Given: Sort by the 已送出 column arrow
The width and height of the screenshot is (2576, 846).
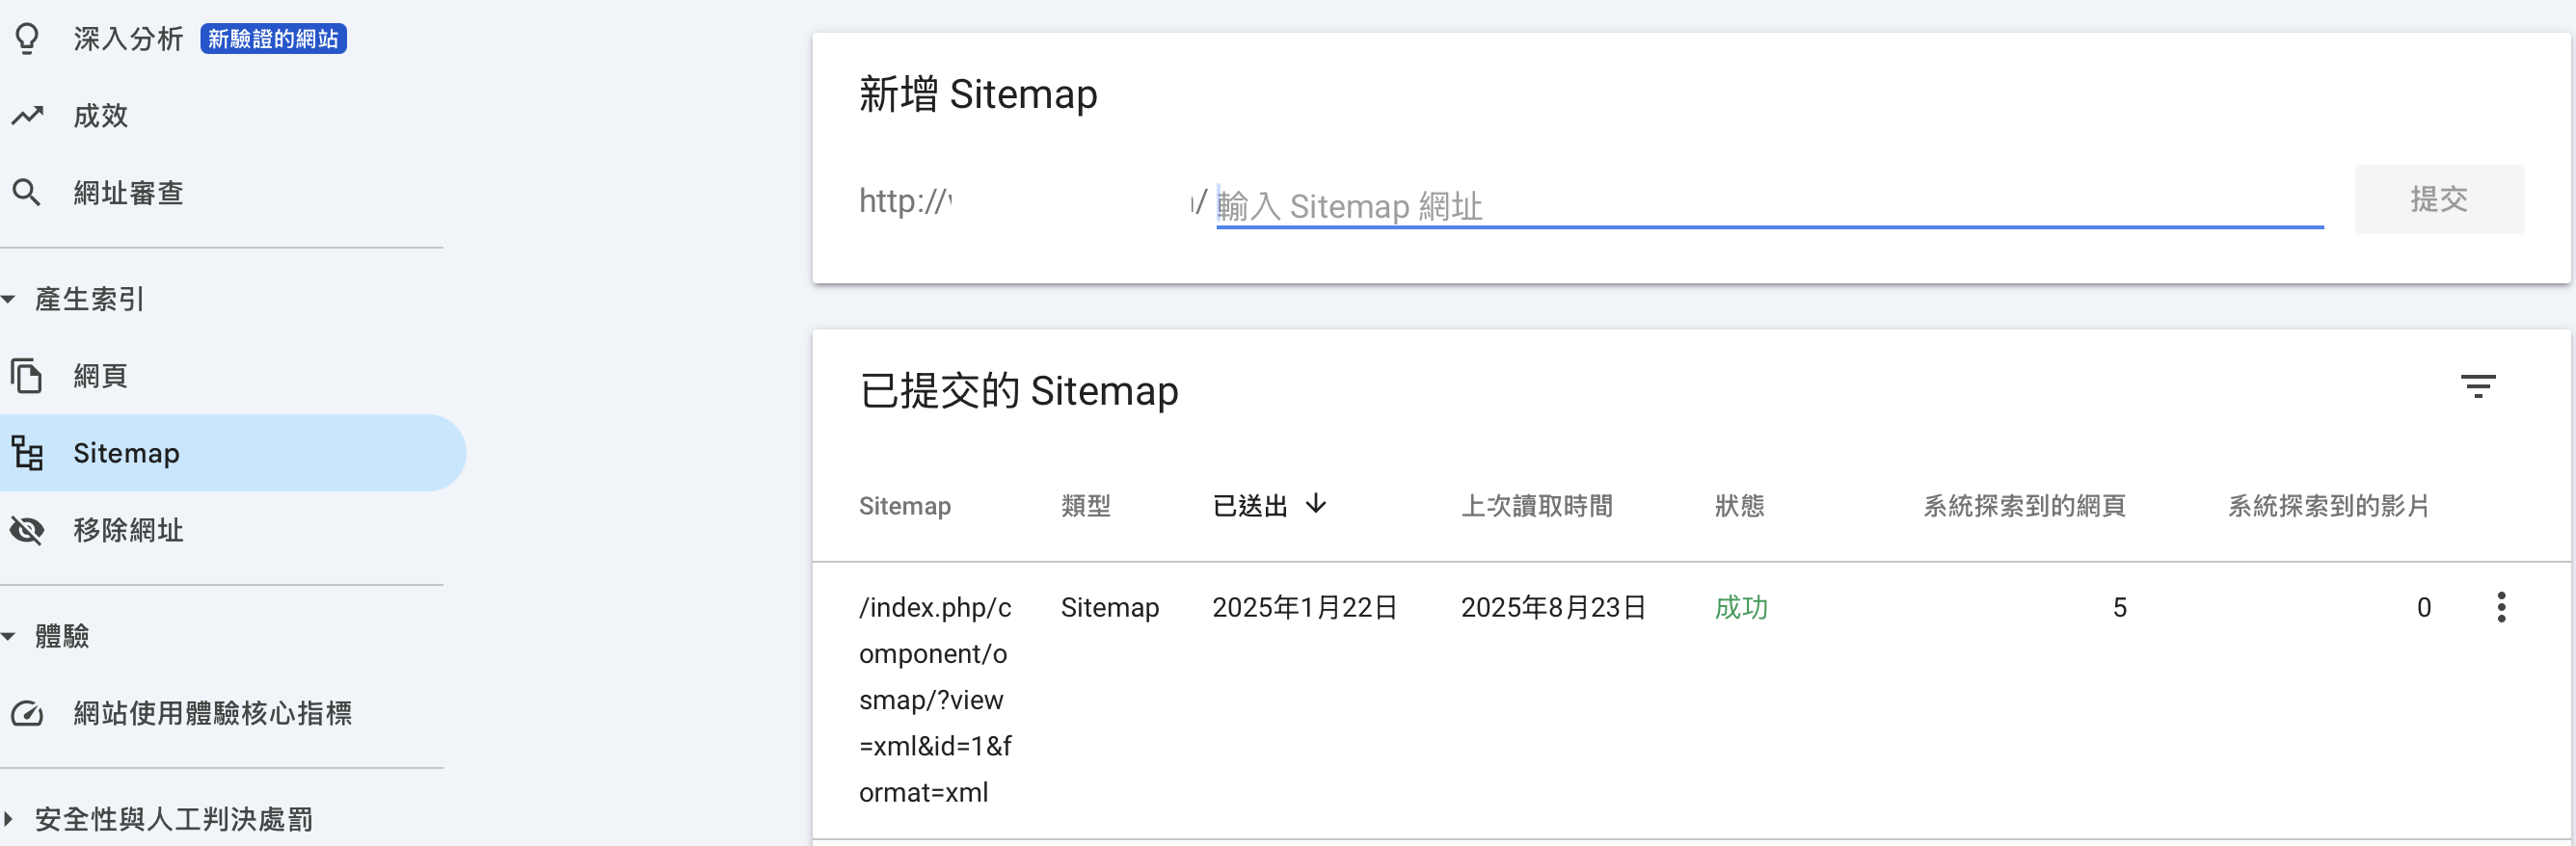Looking at the screenshot, I should 1316,504.
